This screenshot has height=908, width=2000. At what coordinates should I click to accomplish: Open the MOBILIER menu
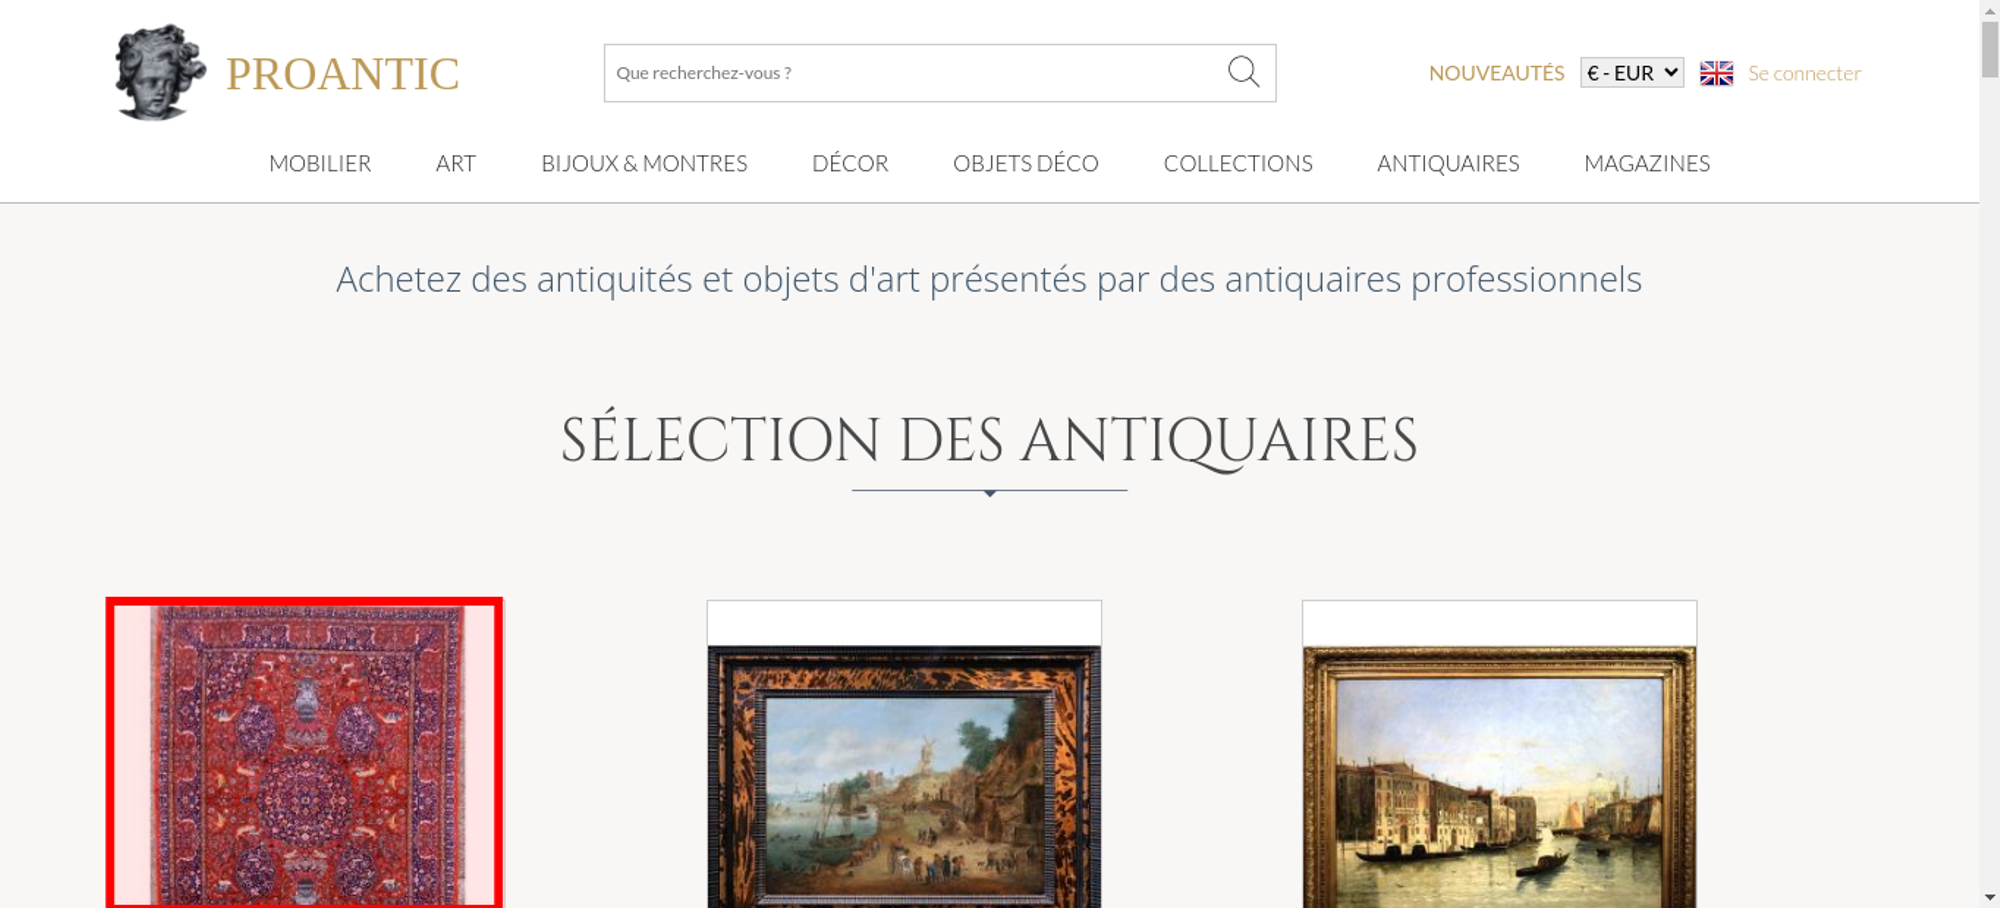(320, 163)
